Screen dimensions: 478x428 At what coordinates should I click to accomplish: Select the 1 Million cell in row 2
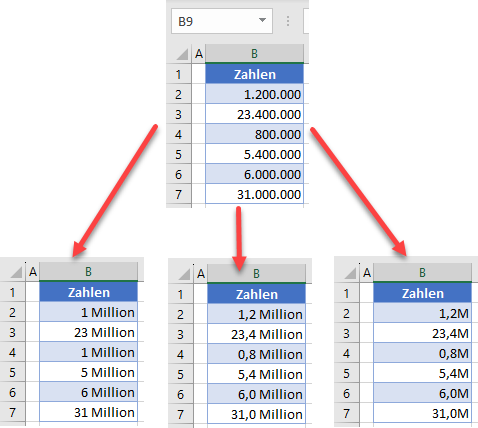(88, 312)
